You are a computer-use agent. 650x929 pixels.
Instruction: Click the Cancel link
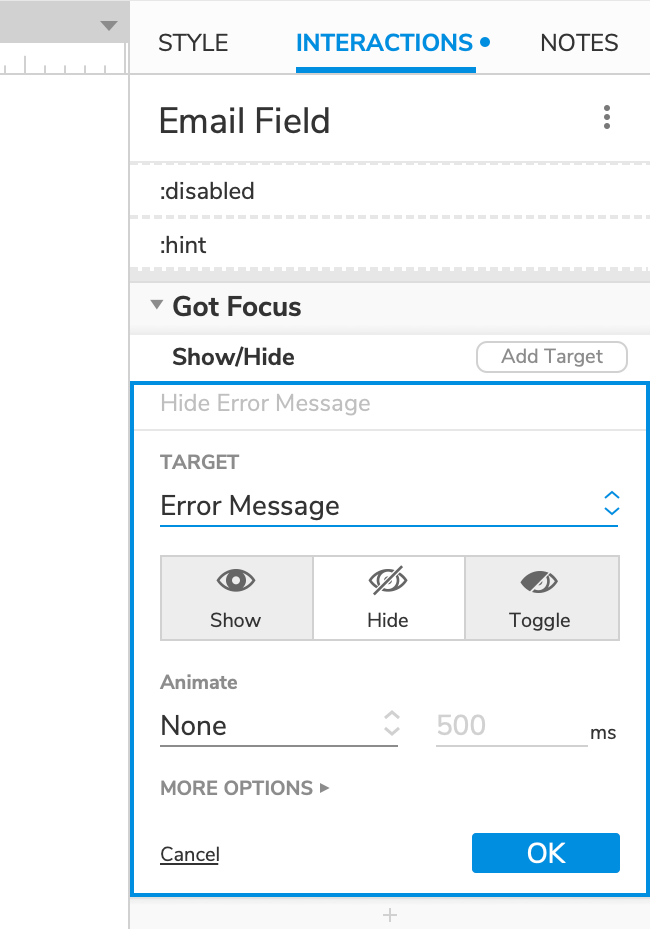click(x=190, y=854)
